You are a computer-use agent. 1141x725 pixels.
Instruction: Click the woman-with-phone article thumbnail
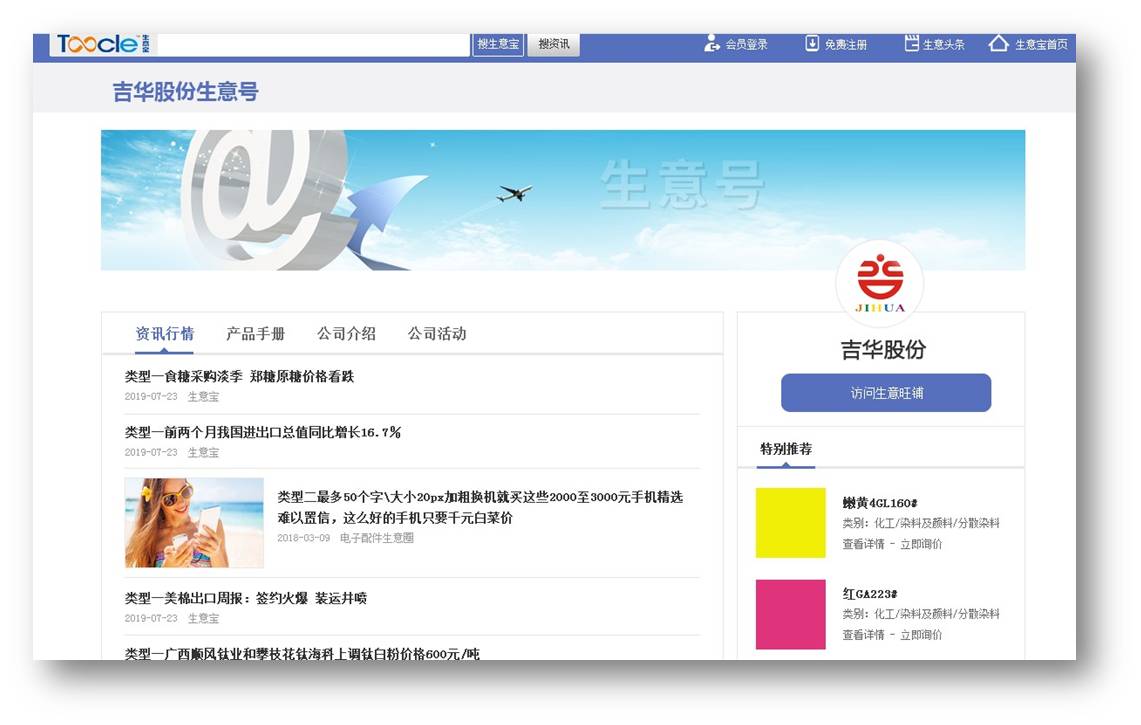coord(194,523)
